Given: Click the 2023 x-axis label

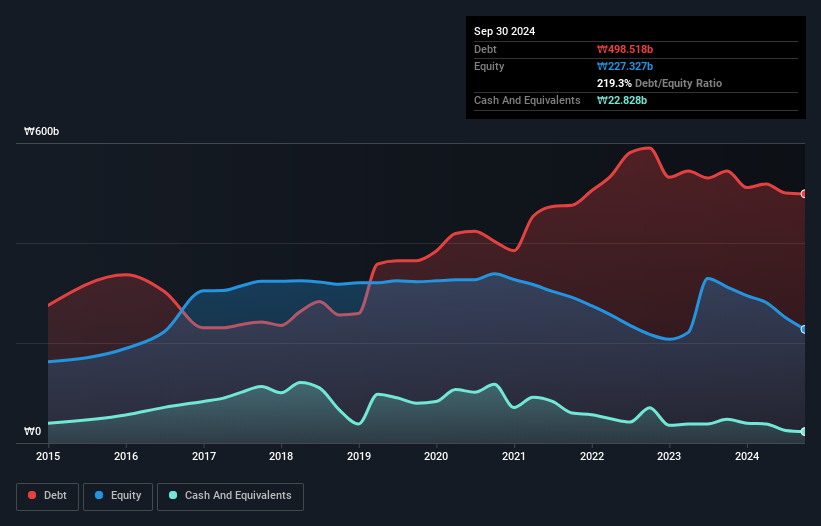Looking at the screenshot, I should (x=669, y=456).
